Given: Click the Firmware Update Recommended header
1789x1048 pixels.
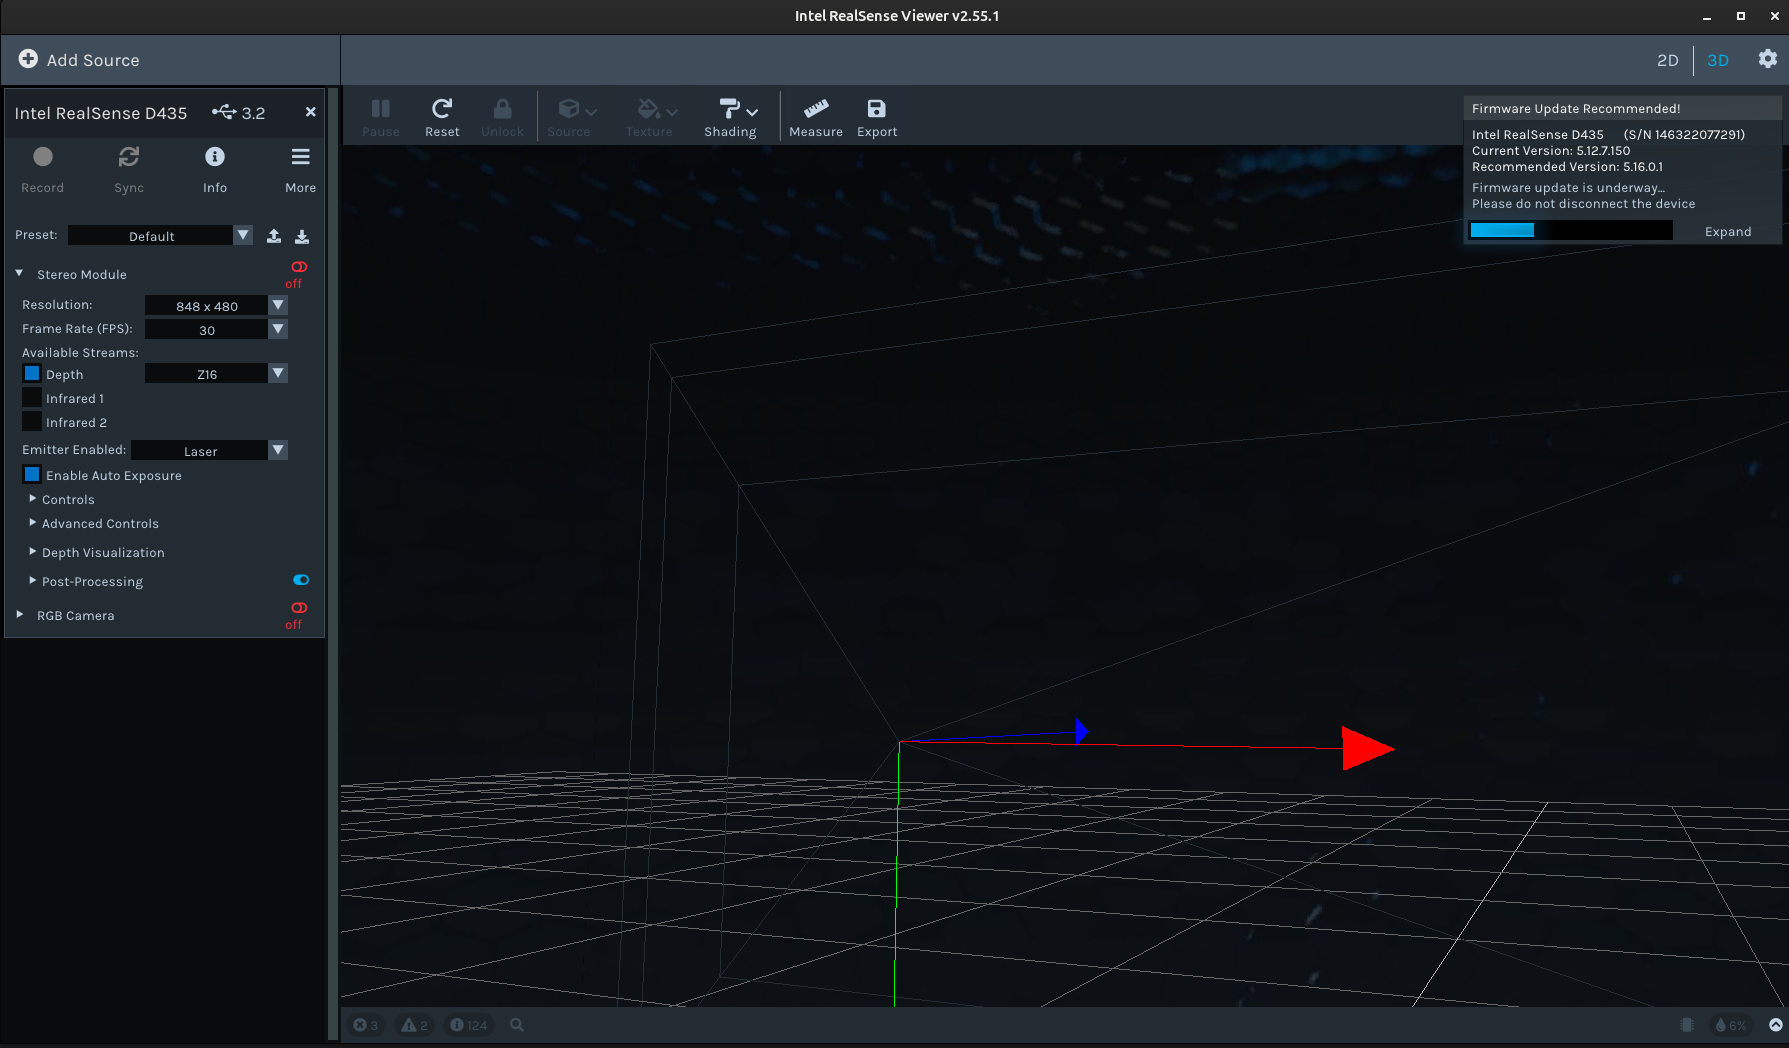Looking at the screenshot, I should pos(1576,108).
